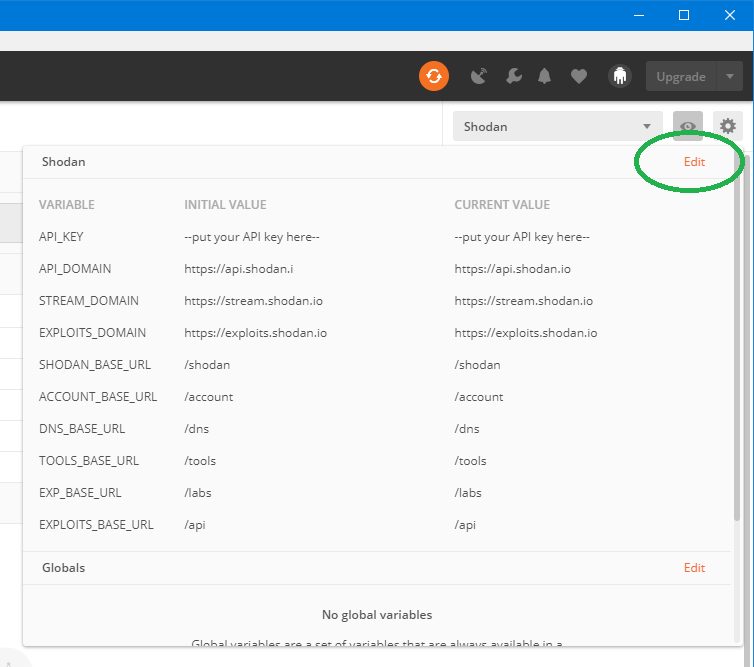754x667 pixels.
Task: Select EXPLOITS_DOMAIN variable name
Action: [x=92, y=333]
